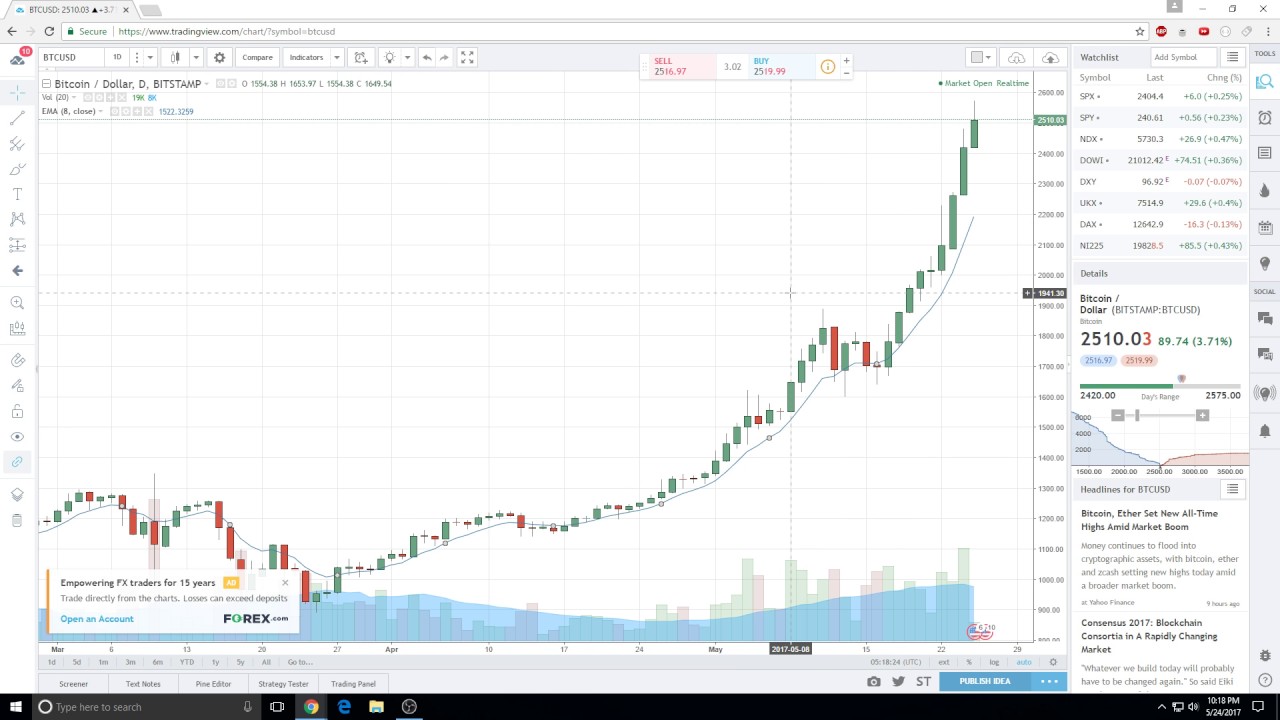The image size is (1280, 720).
Task: Toggle auto scale on price axis
Action: point(1023,662)
